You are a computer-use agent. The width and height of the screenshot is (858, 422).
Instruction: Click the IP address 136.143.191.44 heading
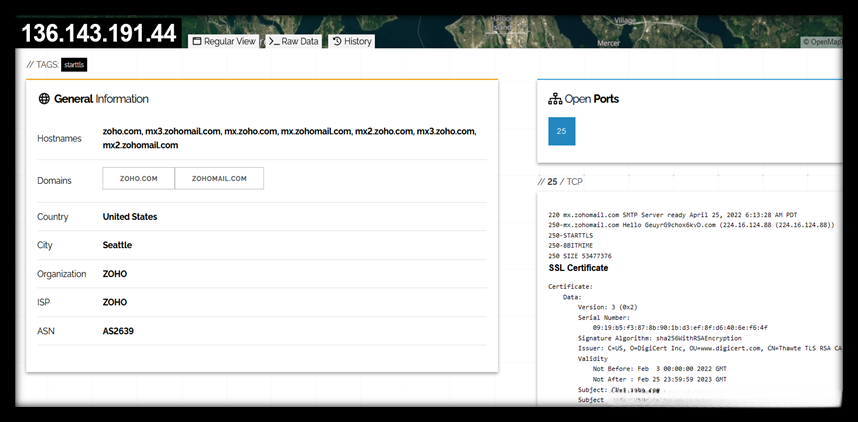coord(98,33)
